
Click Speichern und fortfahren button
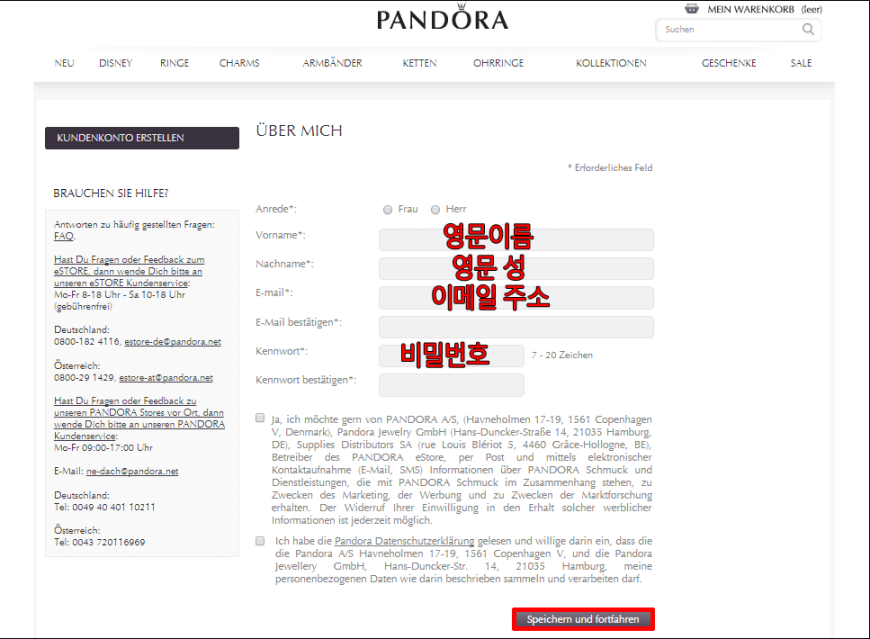tap(583, 619)
